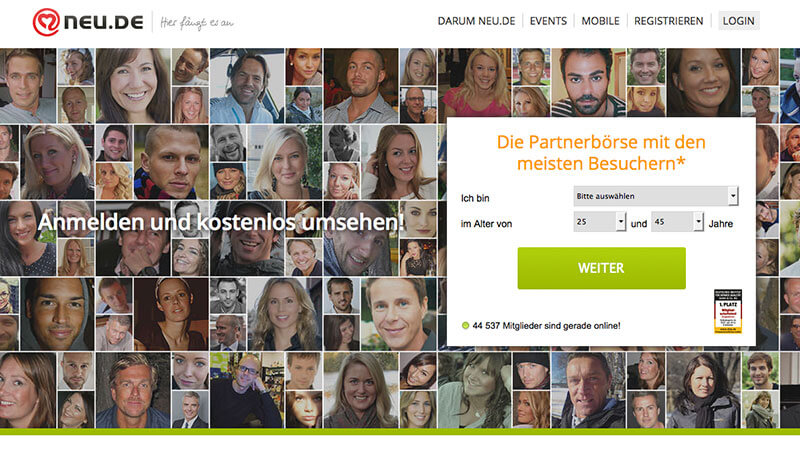The width and height of the screenshot is (800, 450).
Task: Expand the maximum age dropdown showing 45
Action: click(678, 222)
